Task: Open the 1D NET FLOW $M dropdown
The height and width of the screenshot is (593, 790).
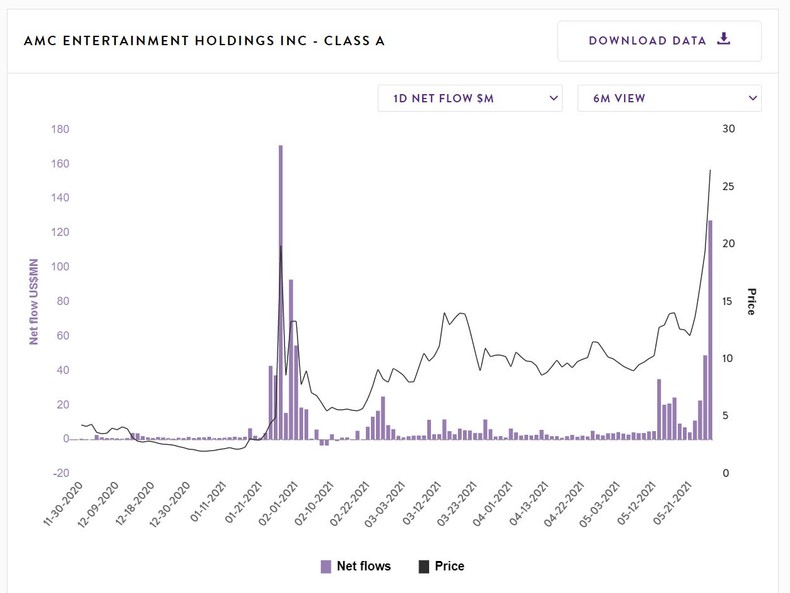Action: (469, 98)
